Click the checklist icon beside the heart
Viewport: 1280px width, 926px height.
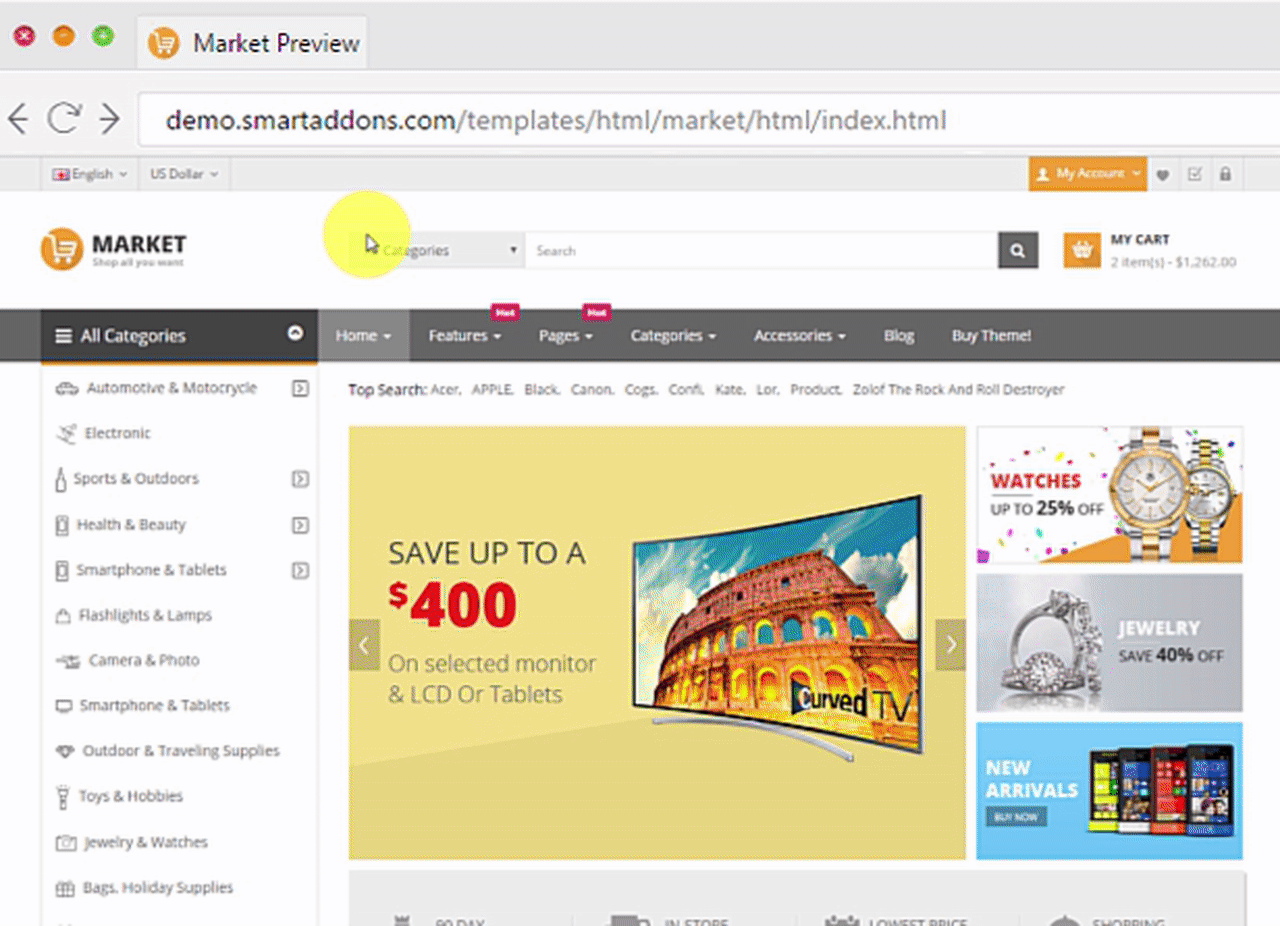pos(1194,174)
